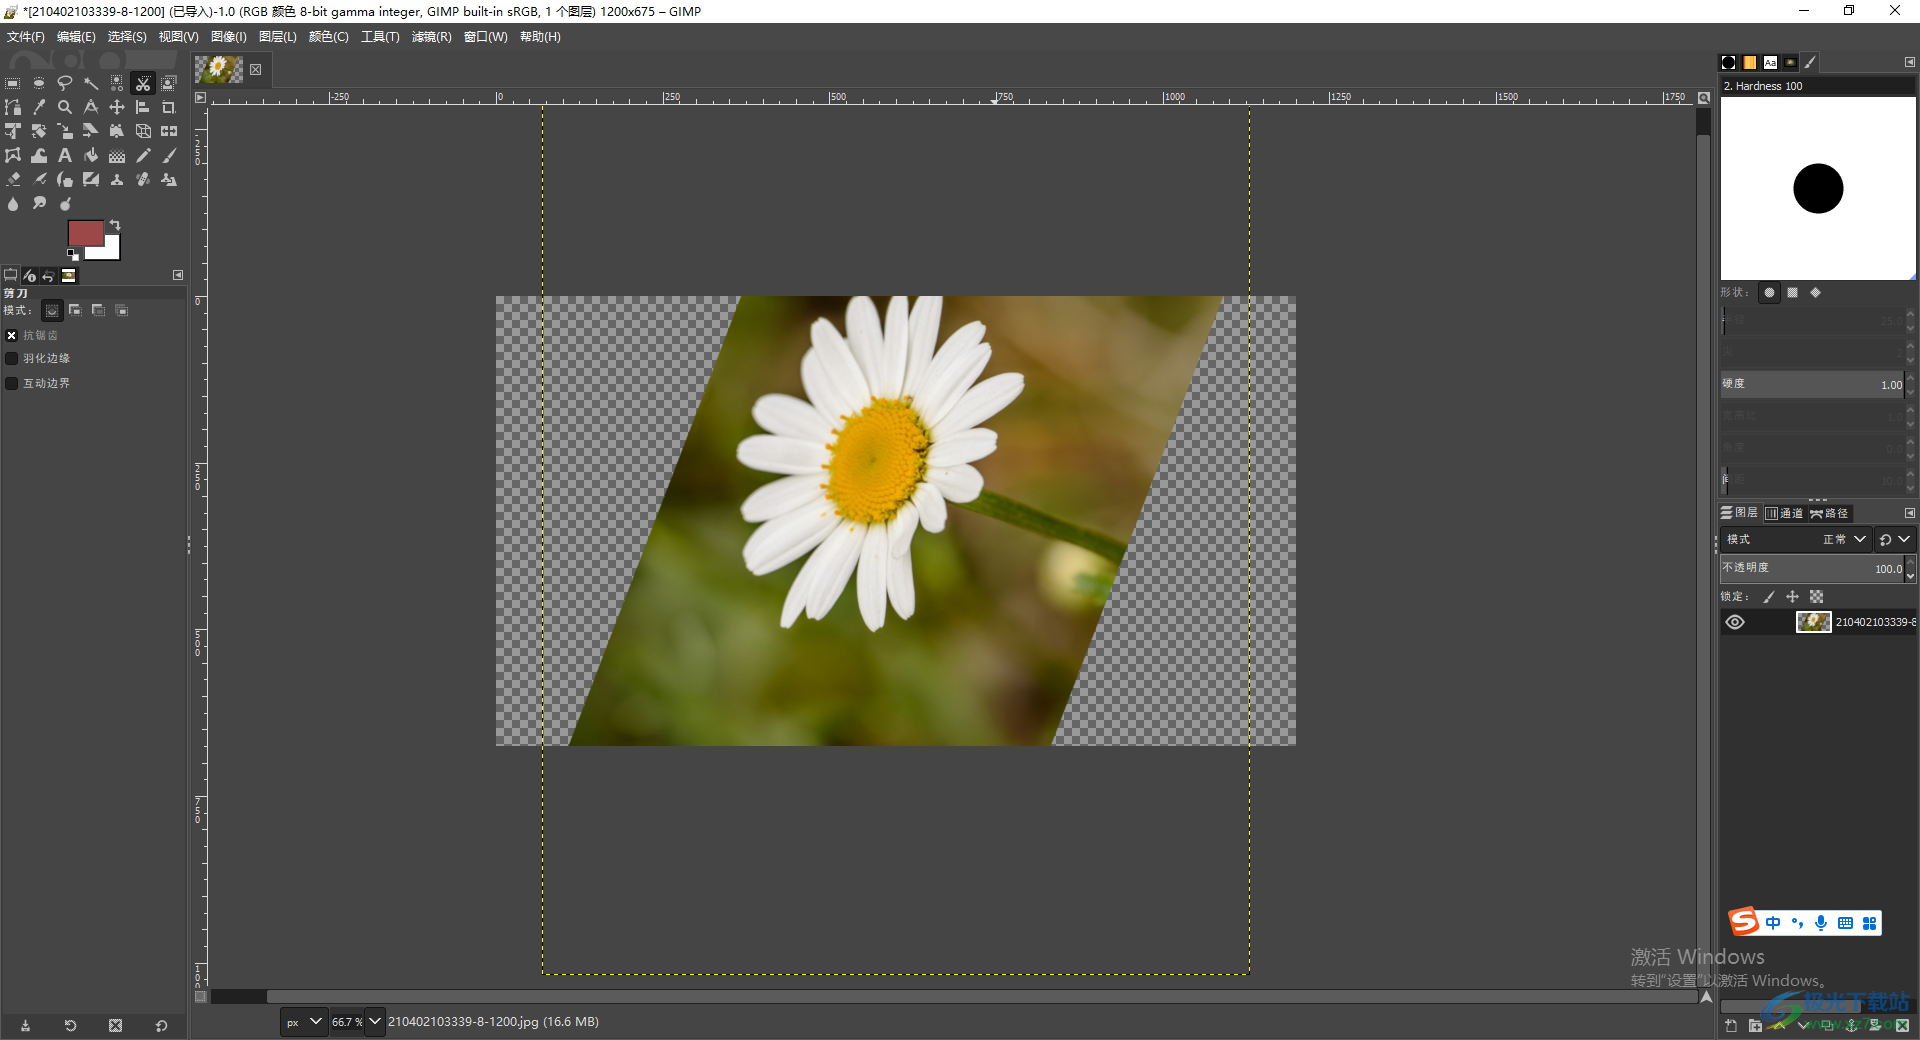Viewport: 1920px width, 1040px height.
Task: Toggle lock pixels brush icon
Action: coord(1769,597)
